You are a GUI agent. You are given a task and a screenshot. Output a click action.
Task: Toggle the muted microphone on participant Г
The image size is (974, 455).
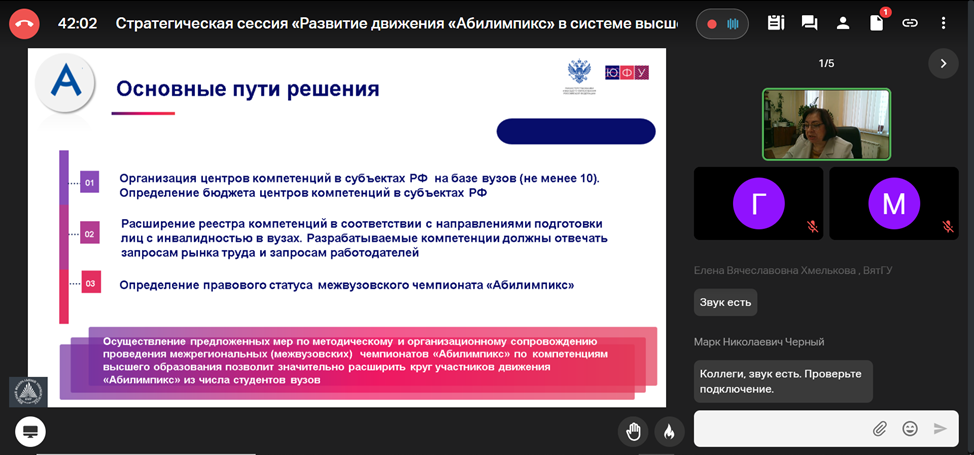pos(812,227)
